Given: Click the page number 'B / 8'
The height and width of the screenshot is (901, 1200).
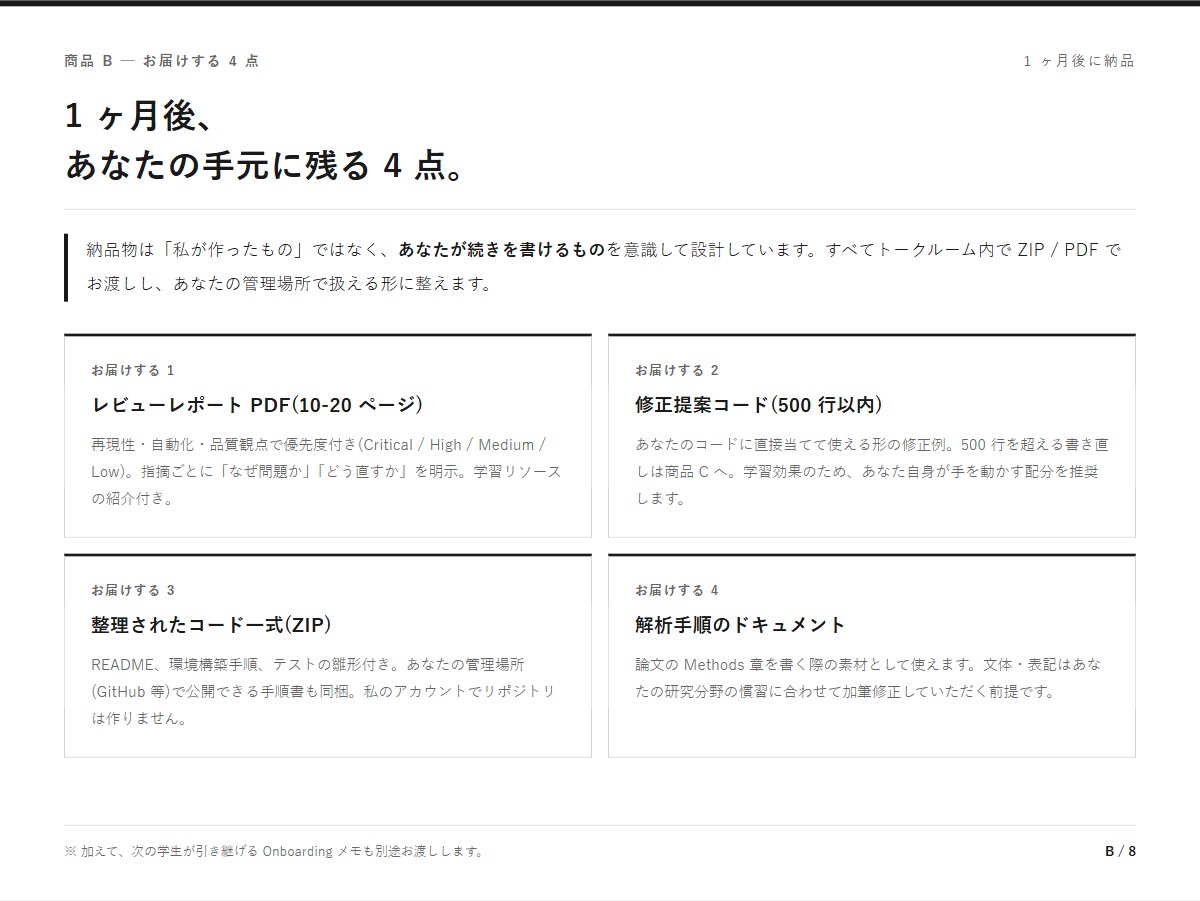Looking at the screenshot, I should [x=1120, y=852].
